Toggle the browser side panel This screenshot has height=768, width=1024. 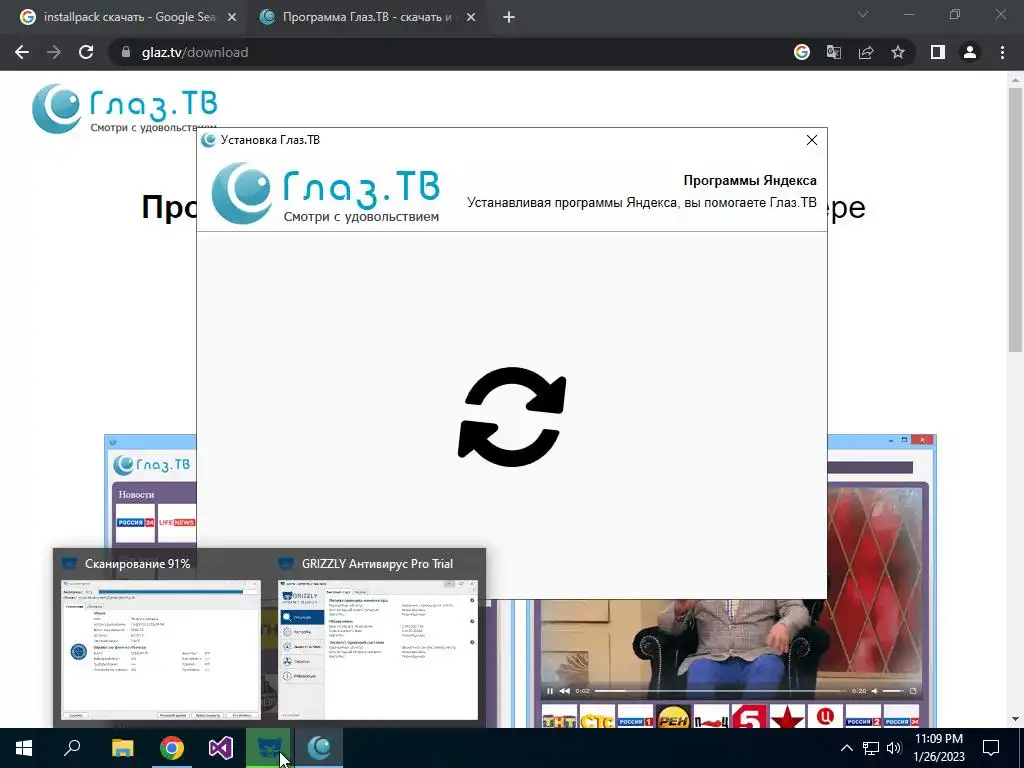[938, 52]
